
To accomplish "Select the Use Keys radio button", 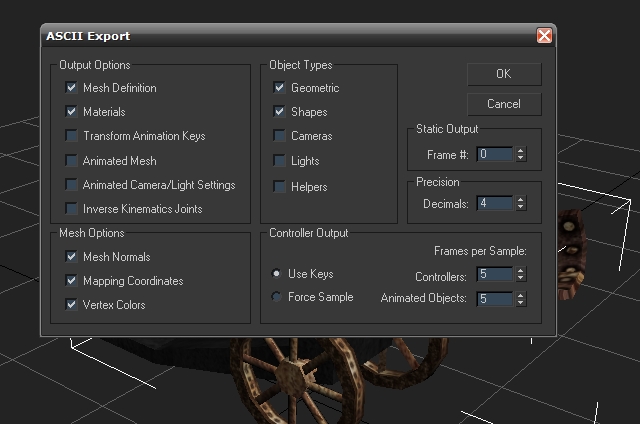I will [276, 273].
